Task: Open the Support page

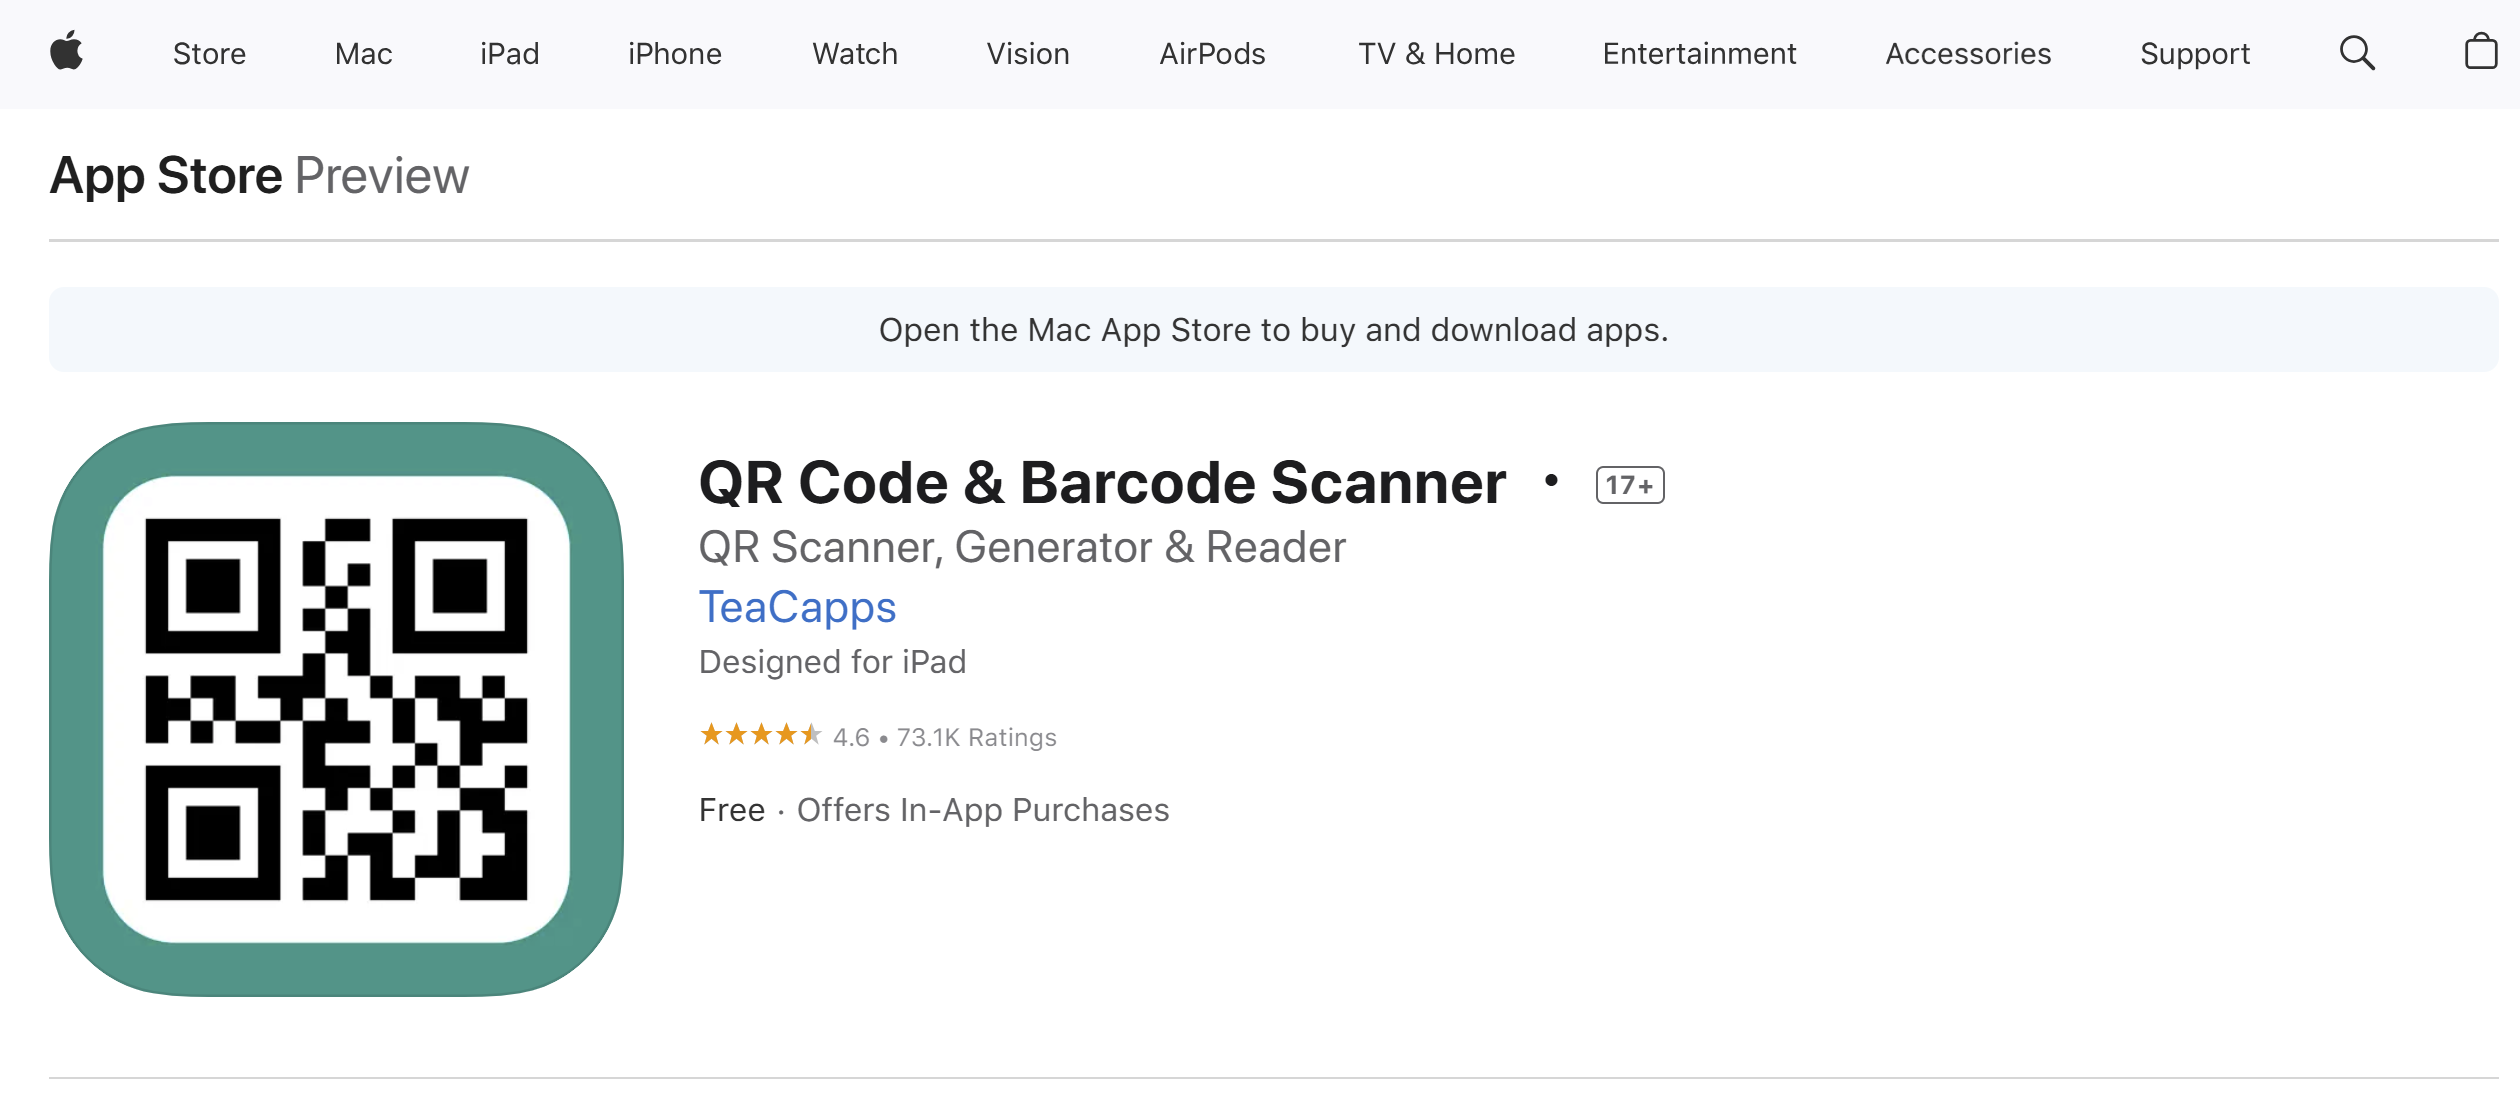Action: [x=2195, y=53]
